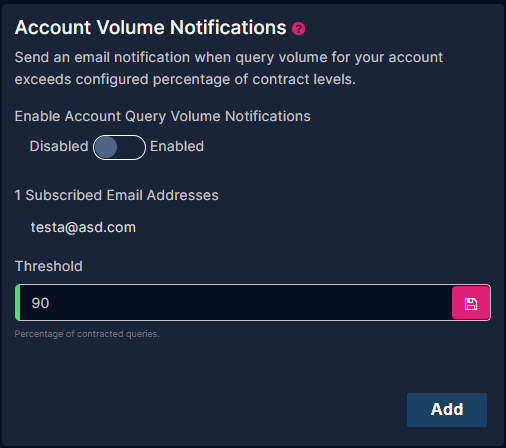
Task: Save threshold with the floppy disk icon
Action: (471, 303)
